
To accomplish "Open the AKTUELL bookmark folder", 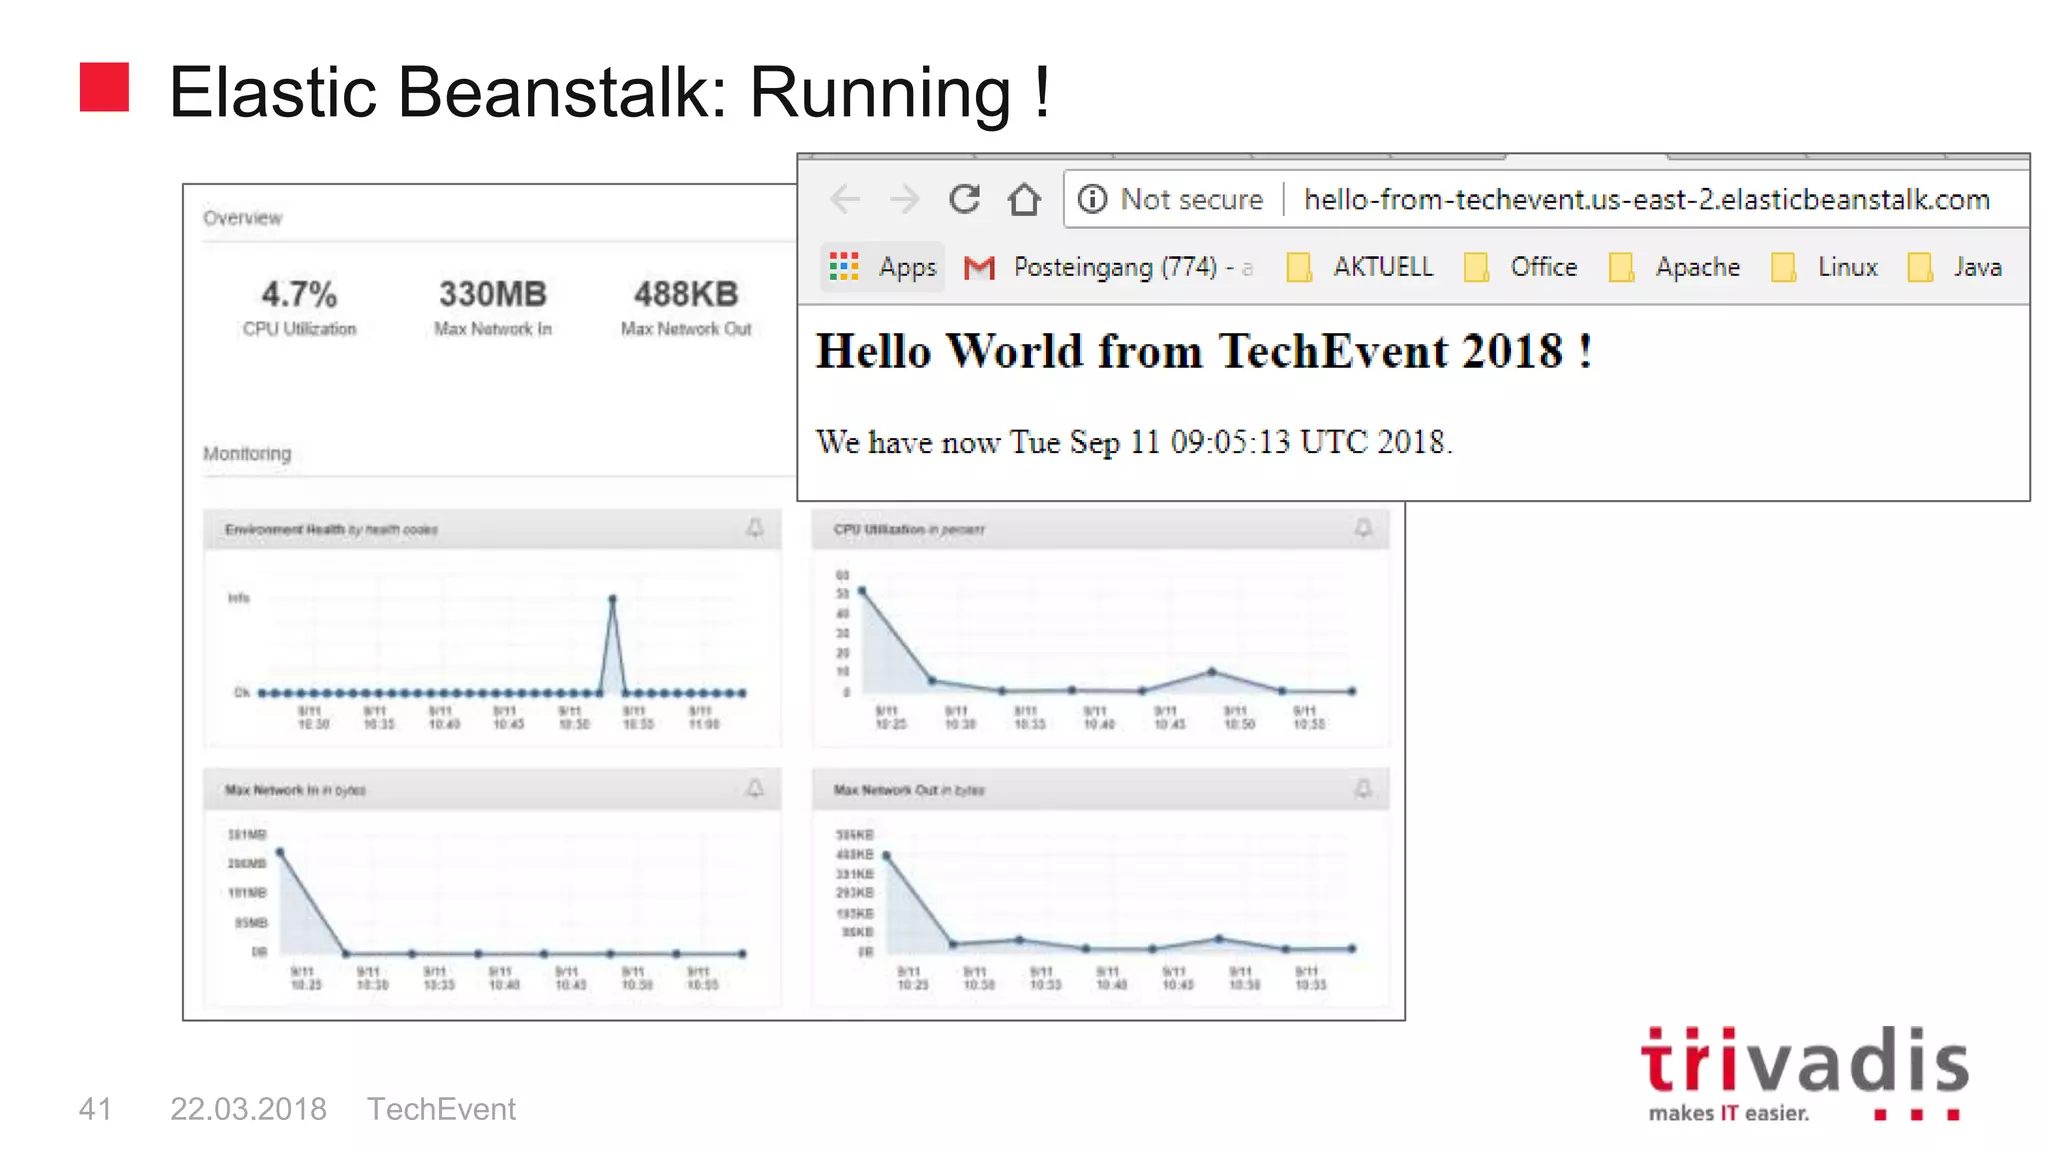I will (1360, 267).
